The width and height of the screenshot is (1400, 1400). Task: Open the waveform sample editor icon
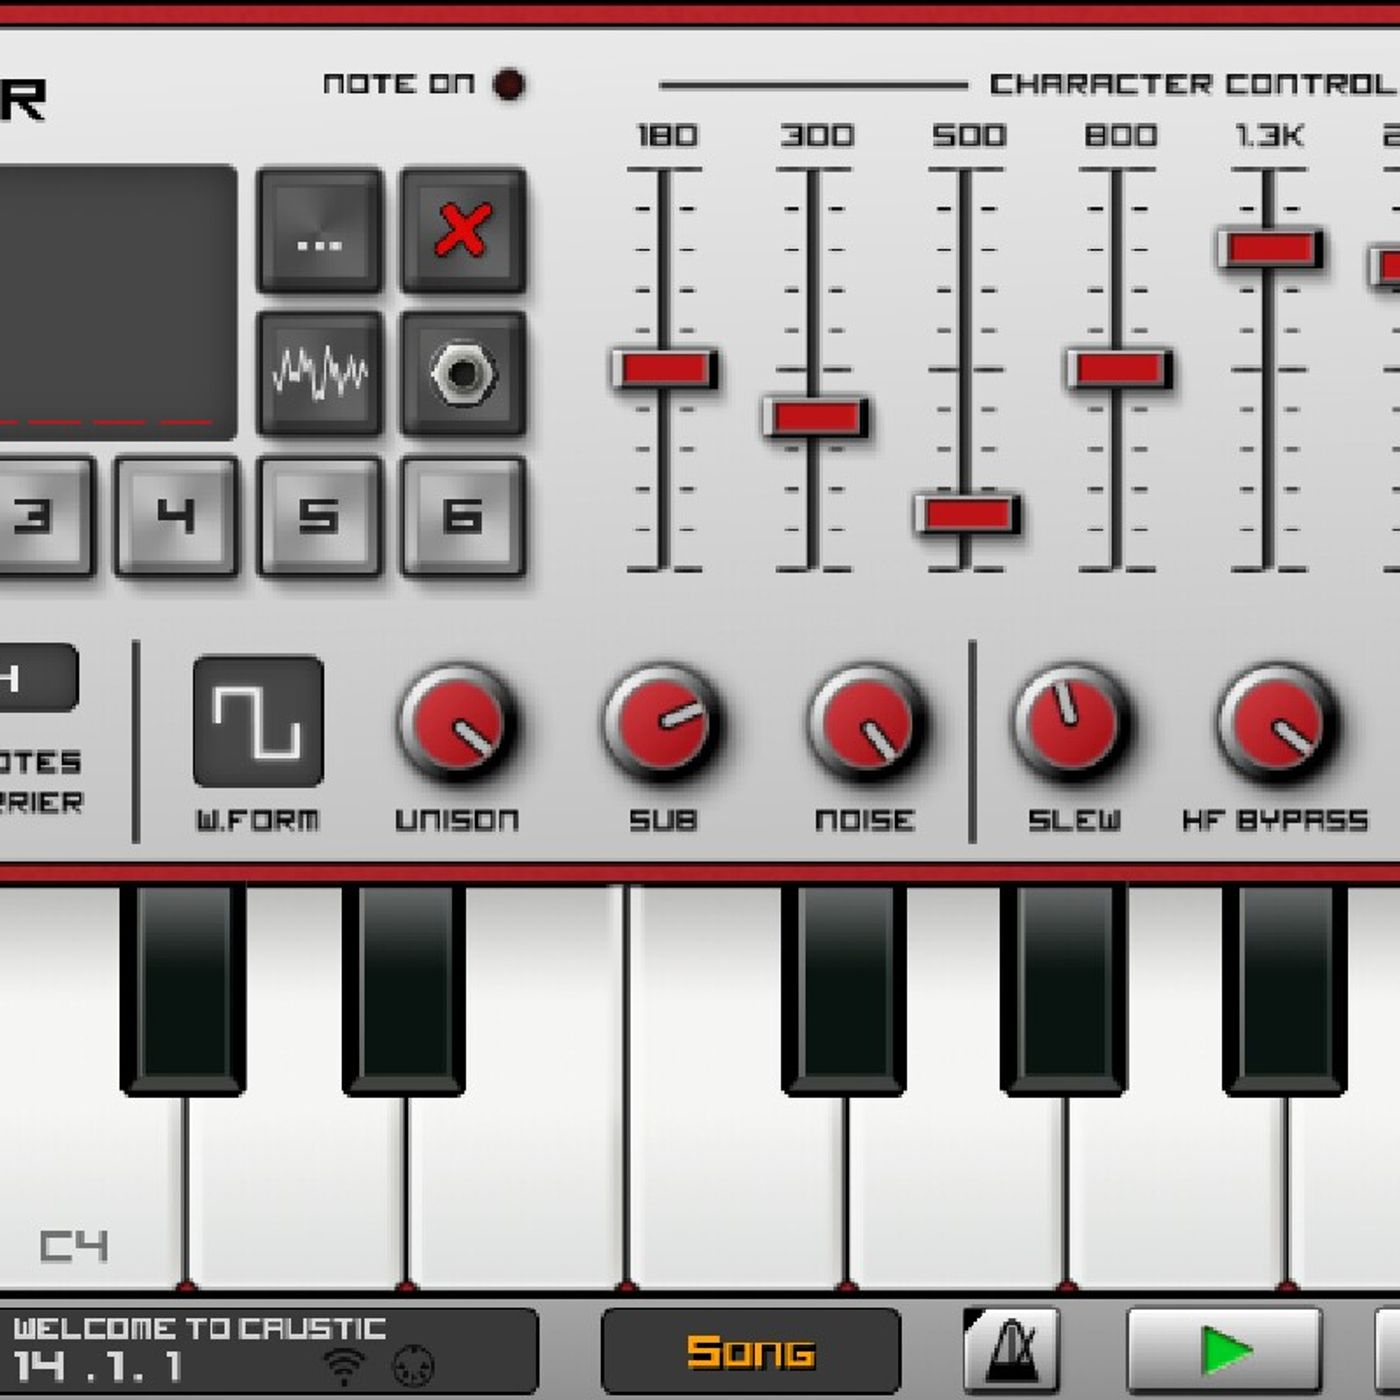(320, 373)
